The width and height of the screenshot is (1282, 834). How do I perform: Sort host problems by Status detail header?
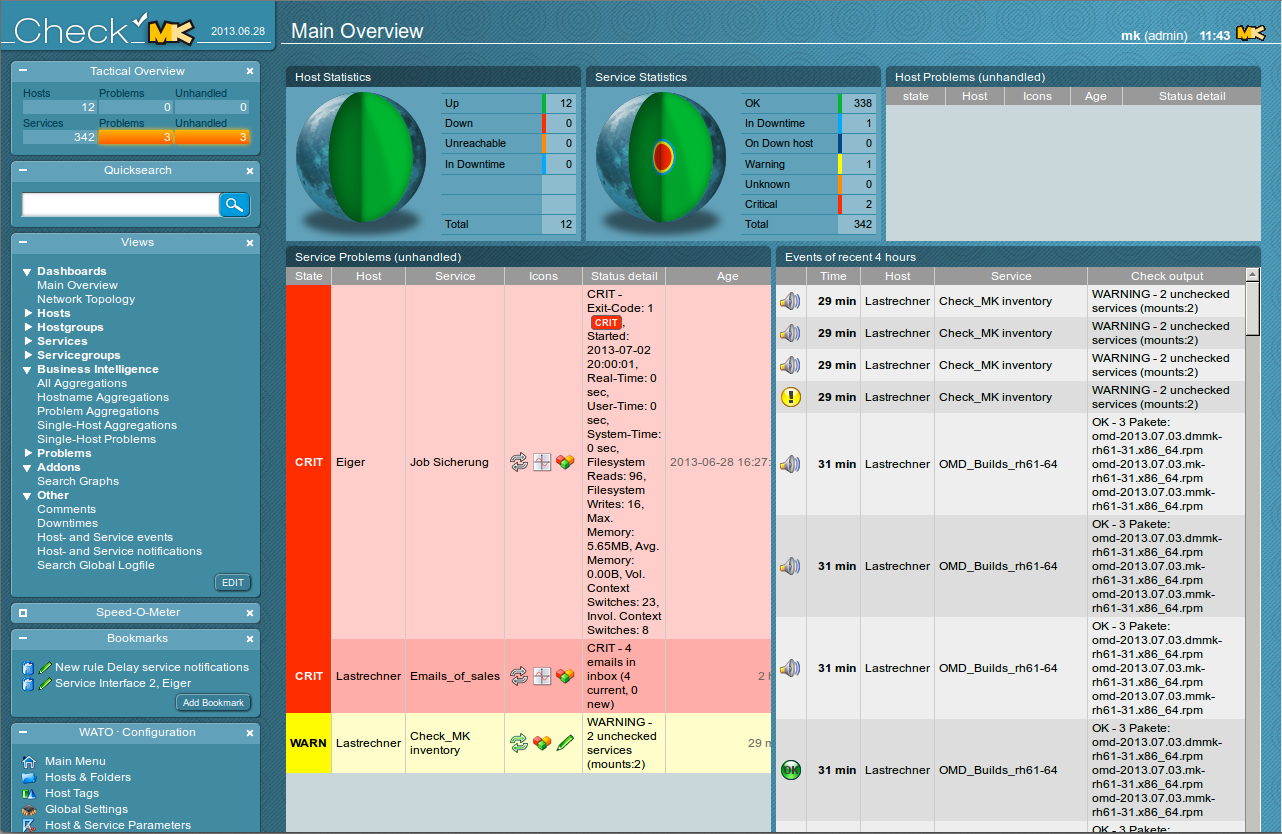click(x=1192, y=96)
